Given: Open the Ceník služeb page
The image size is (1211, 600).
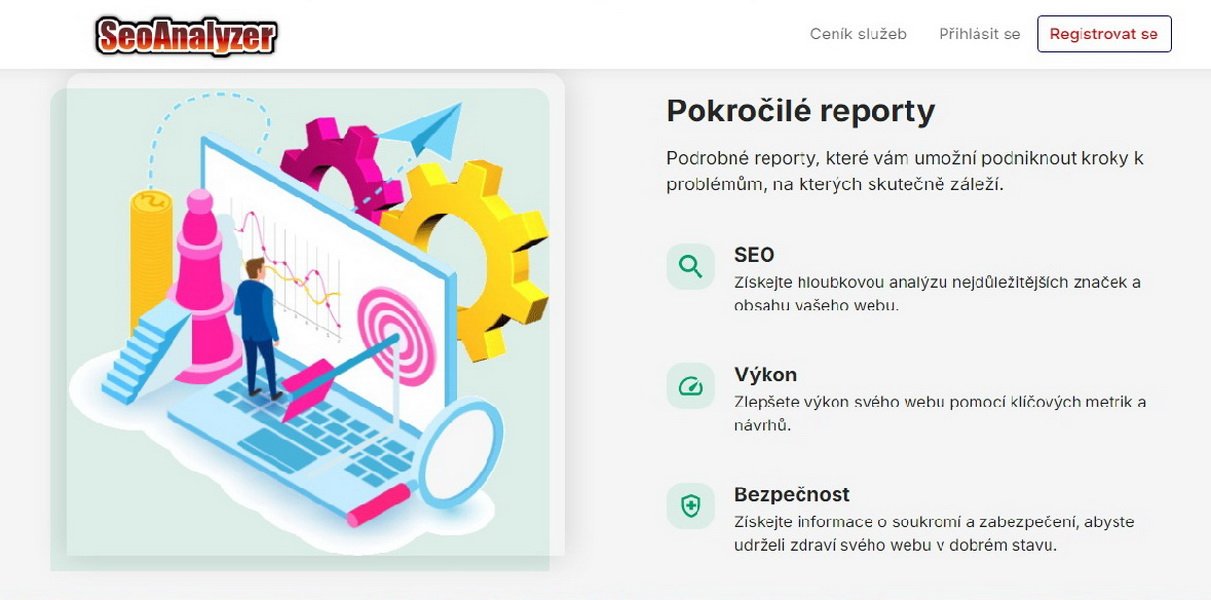Looking at the screenshot, I should click(x=858, y=34).
